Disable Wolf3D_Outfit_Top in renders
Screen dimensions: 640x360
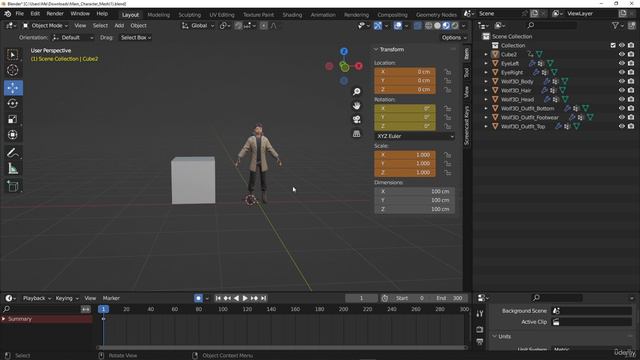coord(631,126)
